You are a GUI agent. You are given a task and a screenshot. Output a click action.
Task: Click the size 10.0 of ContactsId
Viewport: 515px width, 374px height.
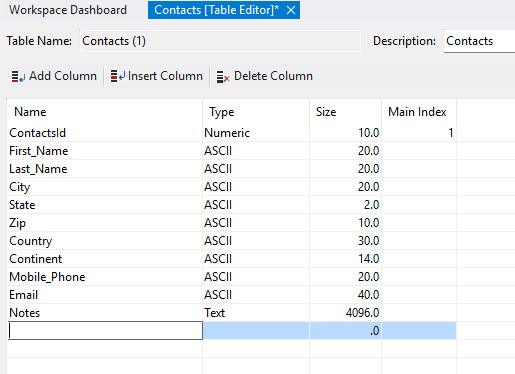pyautogui.click(x=345, y=133)
